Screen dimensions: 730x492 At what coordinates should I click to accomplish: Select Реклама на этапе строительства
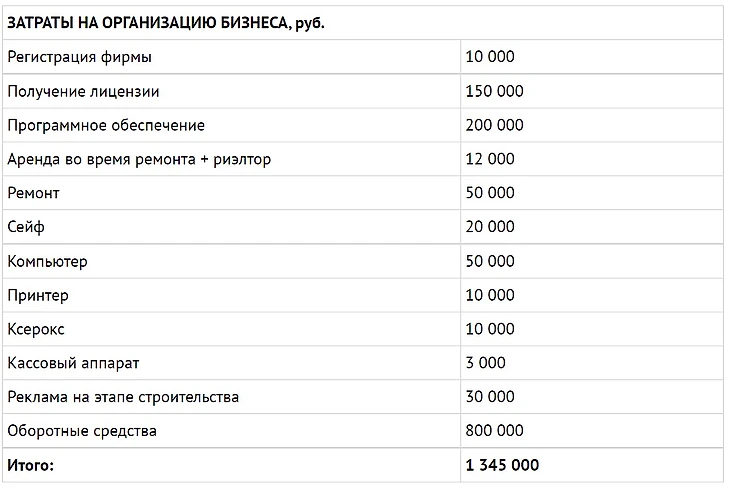[x=123, y=398]
